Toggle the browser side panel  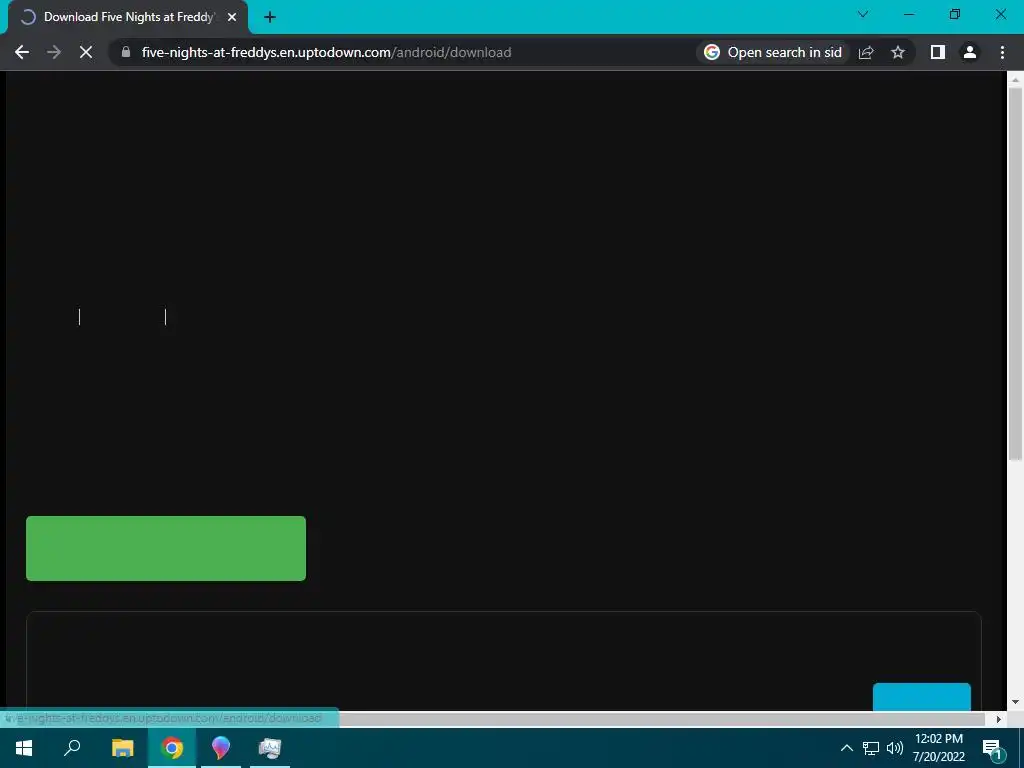pos(938,52)
